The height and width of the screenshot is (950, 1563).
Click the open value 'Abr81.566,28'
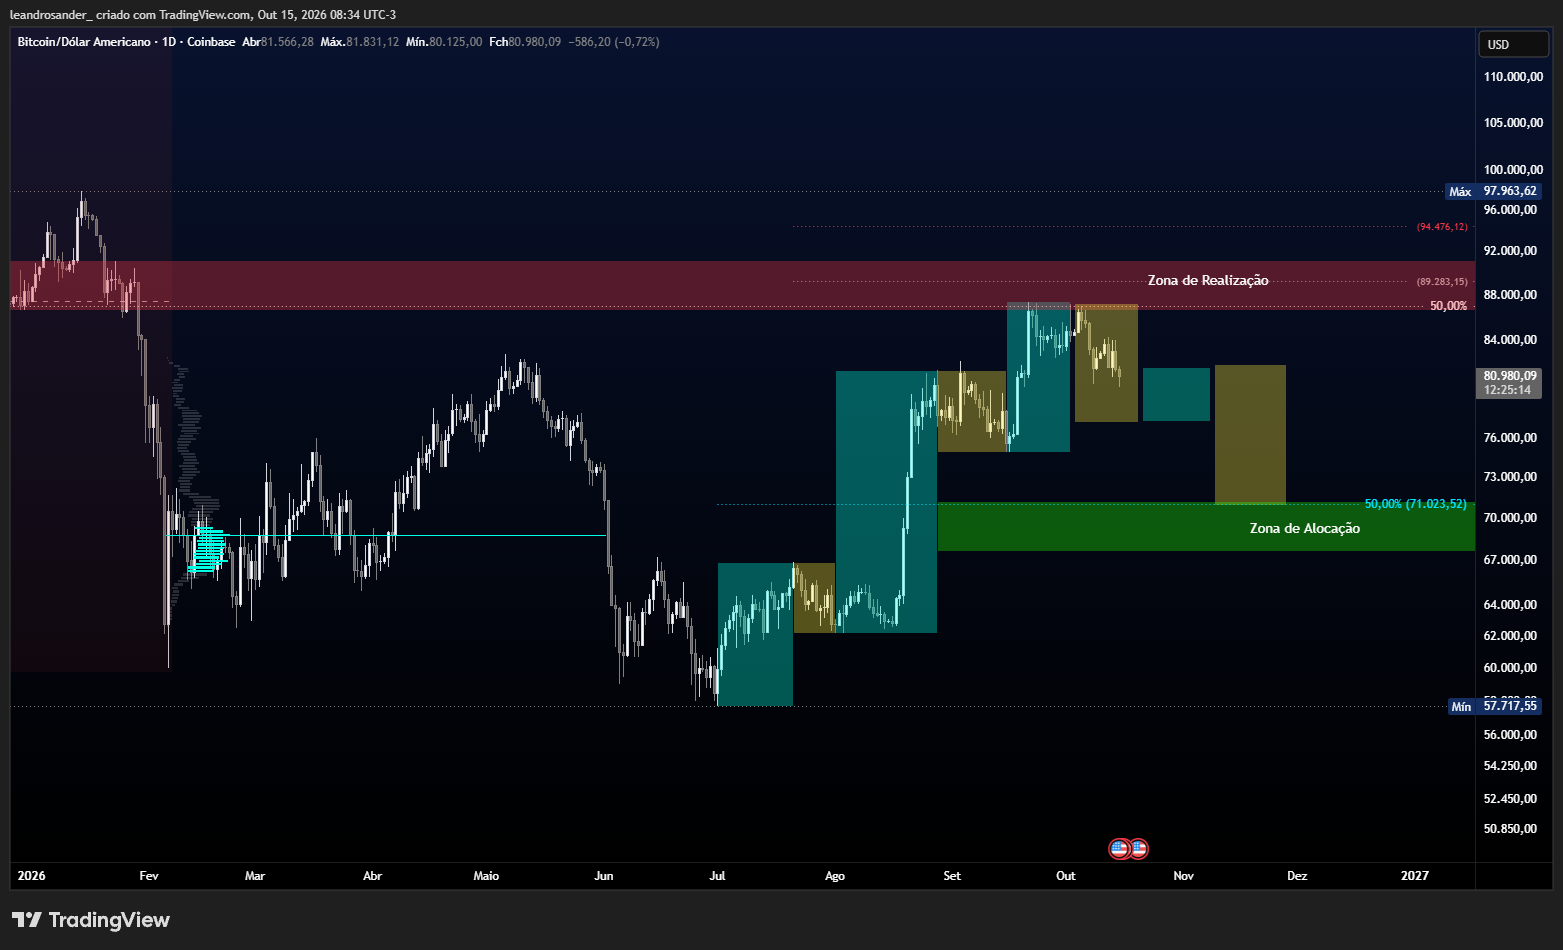(x=278, y=42)
